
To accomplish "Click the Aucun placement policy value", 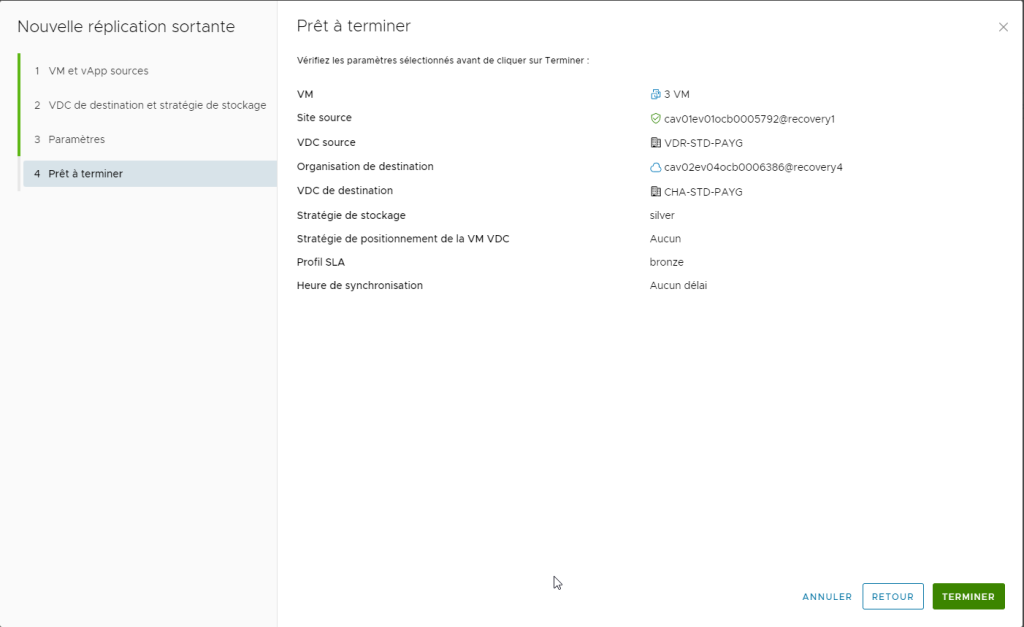I will click(665, 239).
